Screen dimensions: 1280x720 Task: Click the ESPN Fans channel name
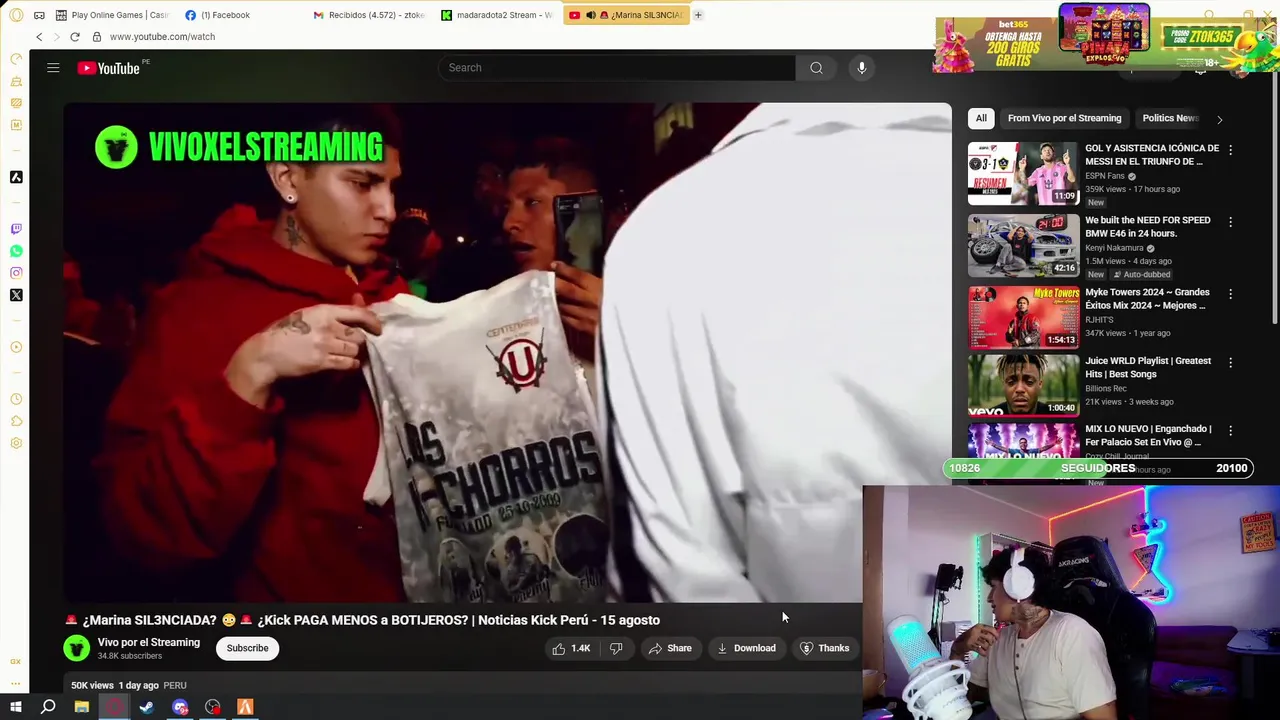(x=1105, y=176)
